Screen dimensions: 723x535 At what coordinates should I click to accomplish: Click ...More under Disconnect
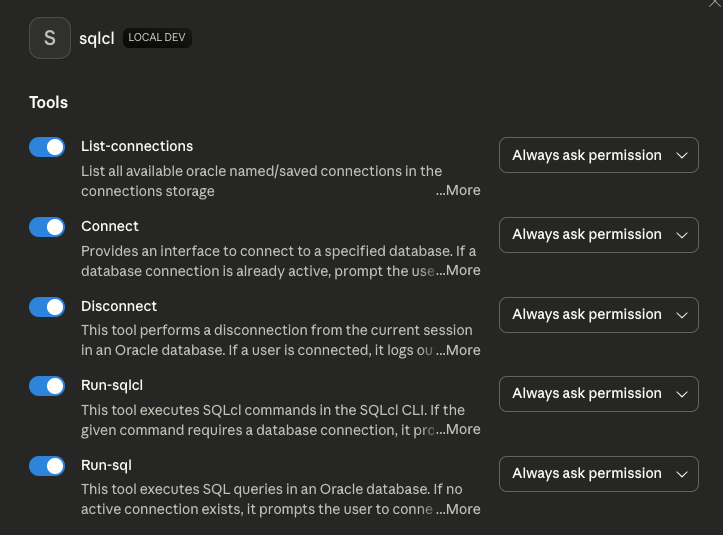[459, 350]
